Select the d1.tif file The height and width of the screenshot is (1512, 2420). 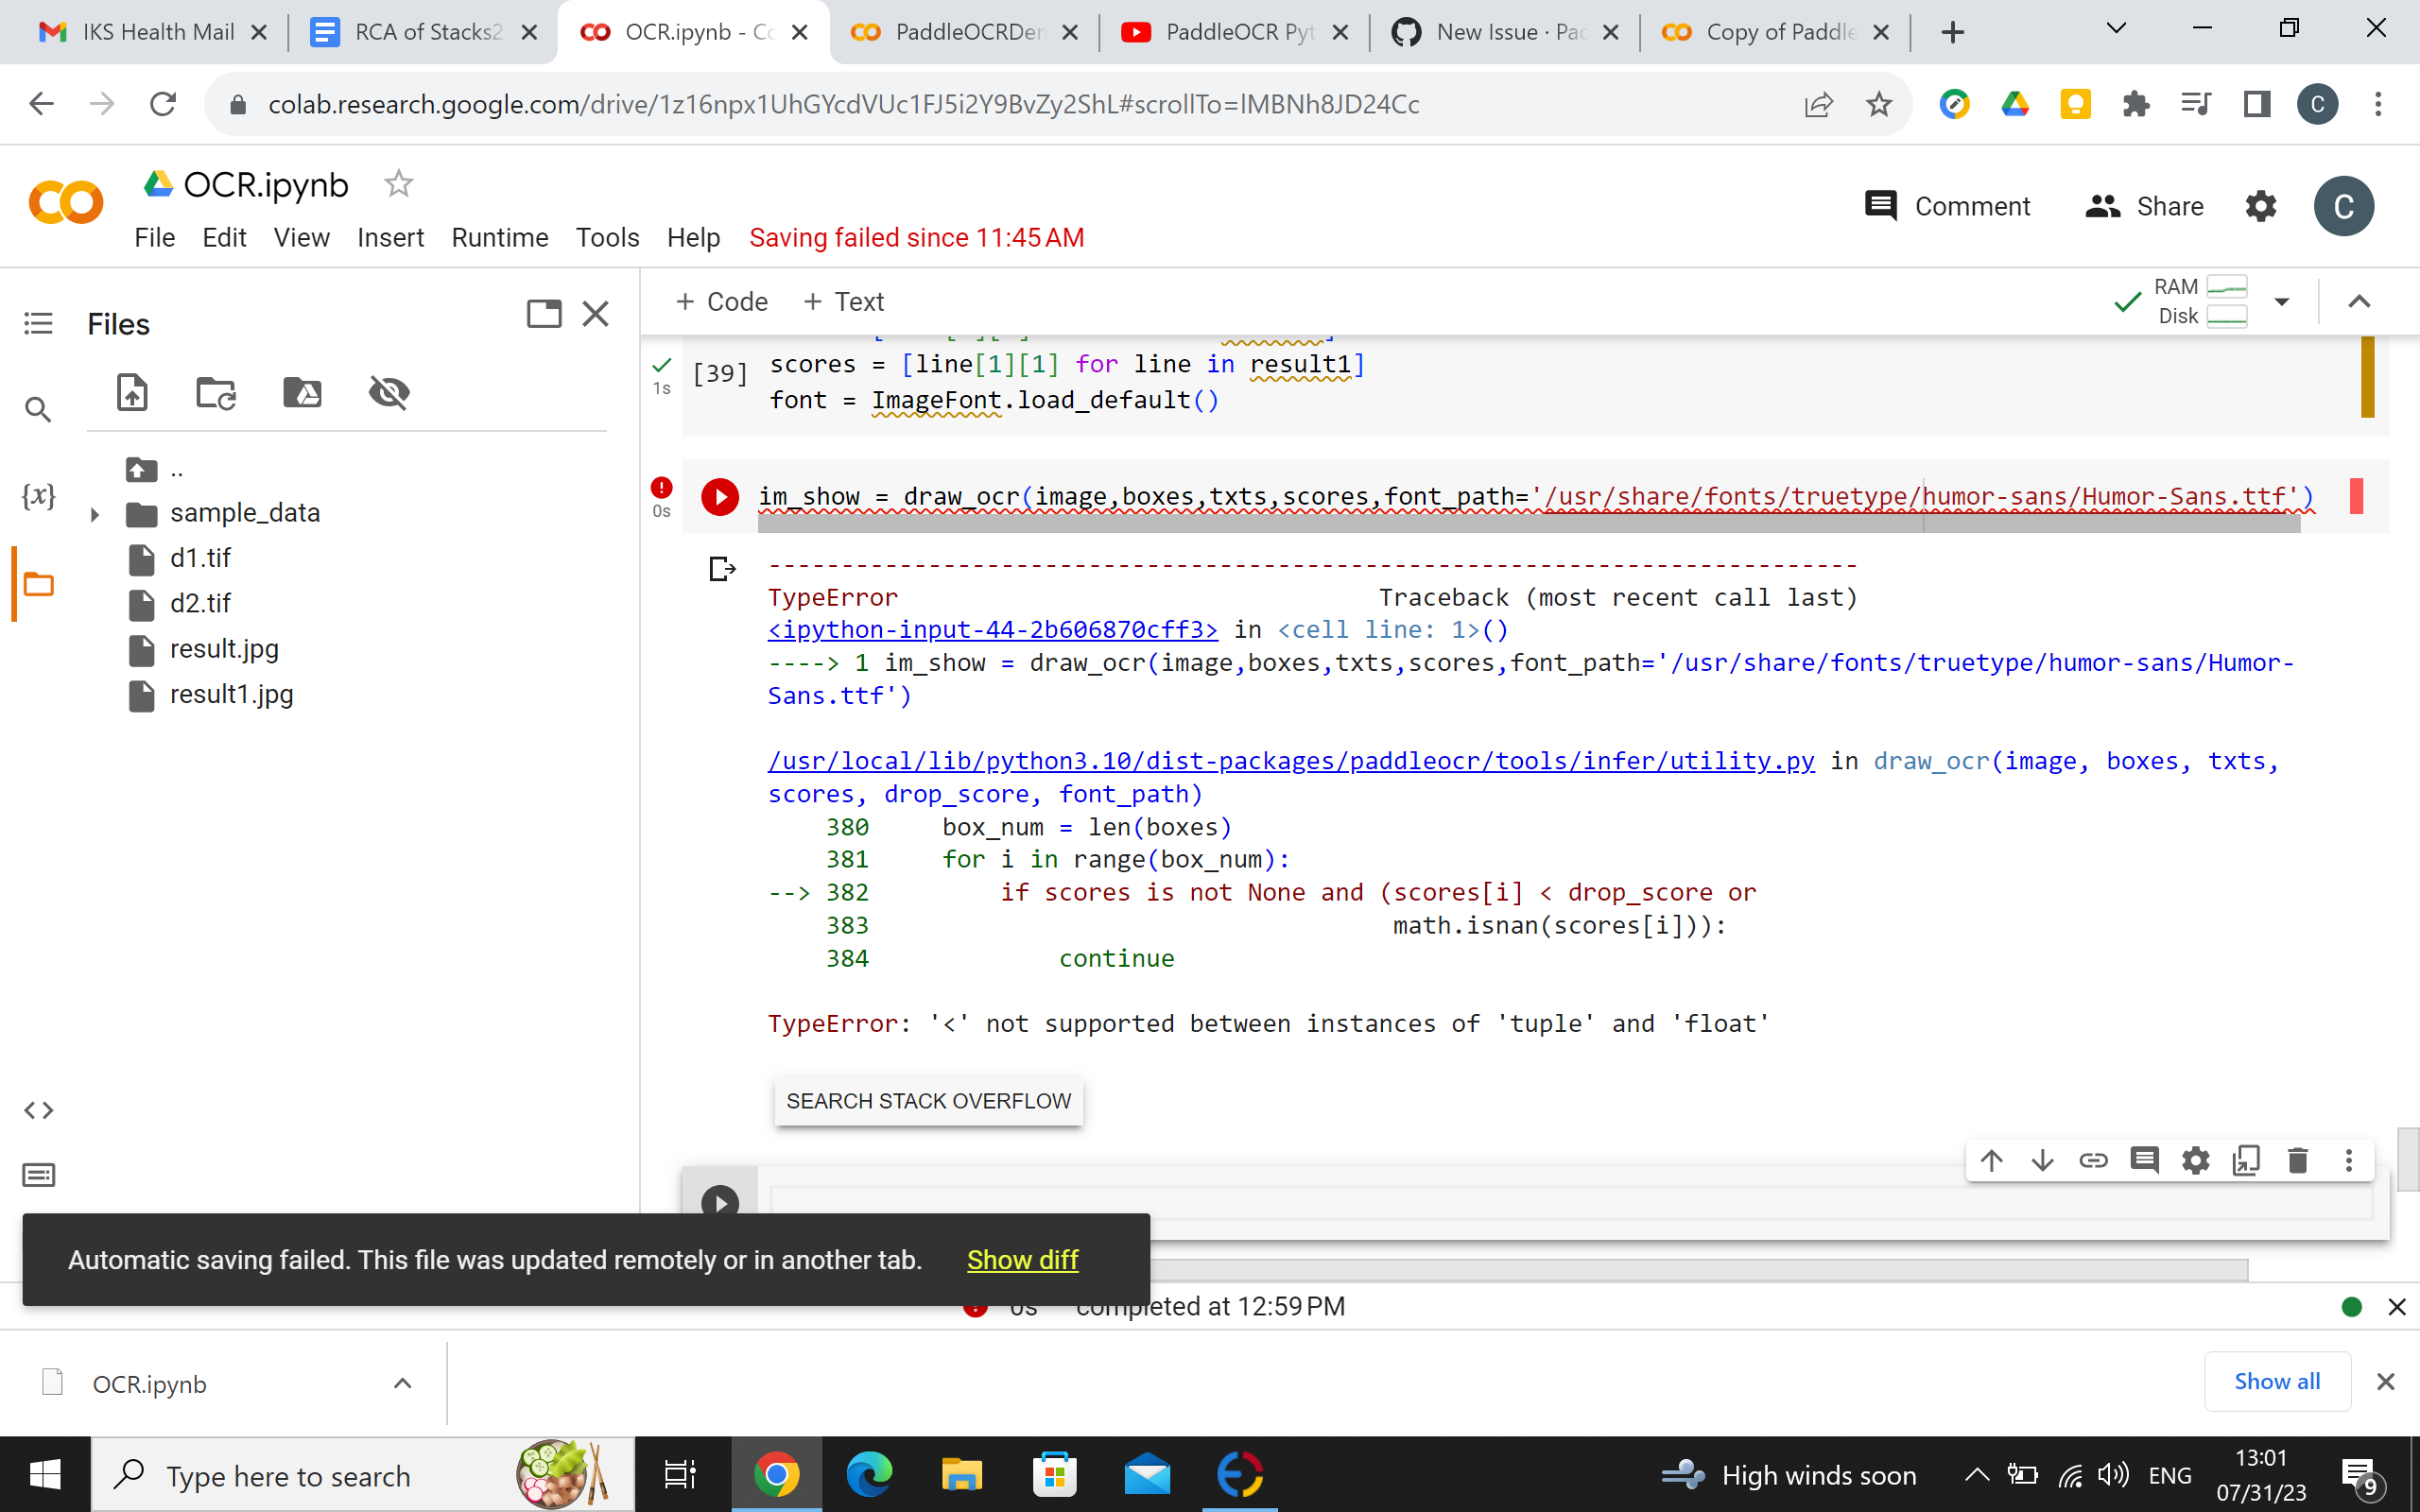[x=200, y=558]
